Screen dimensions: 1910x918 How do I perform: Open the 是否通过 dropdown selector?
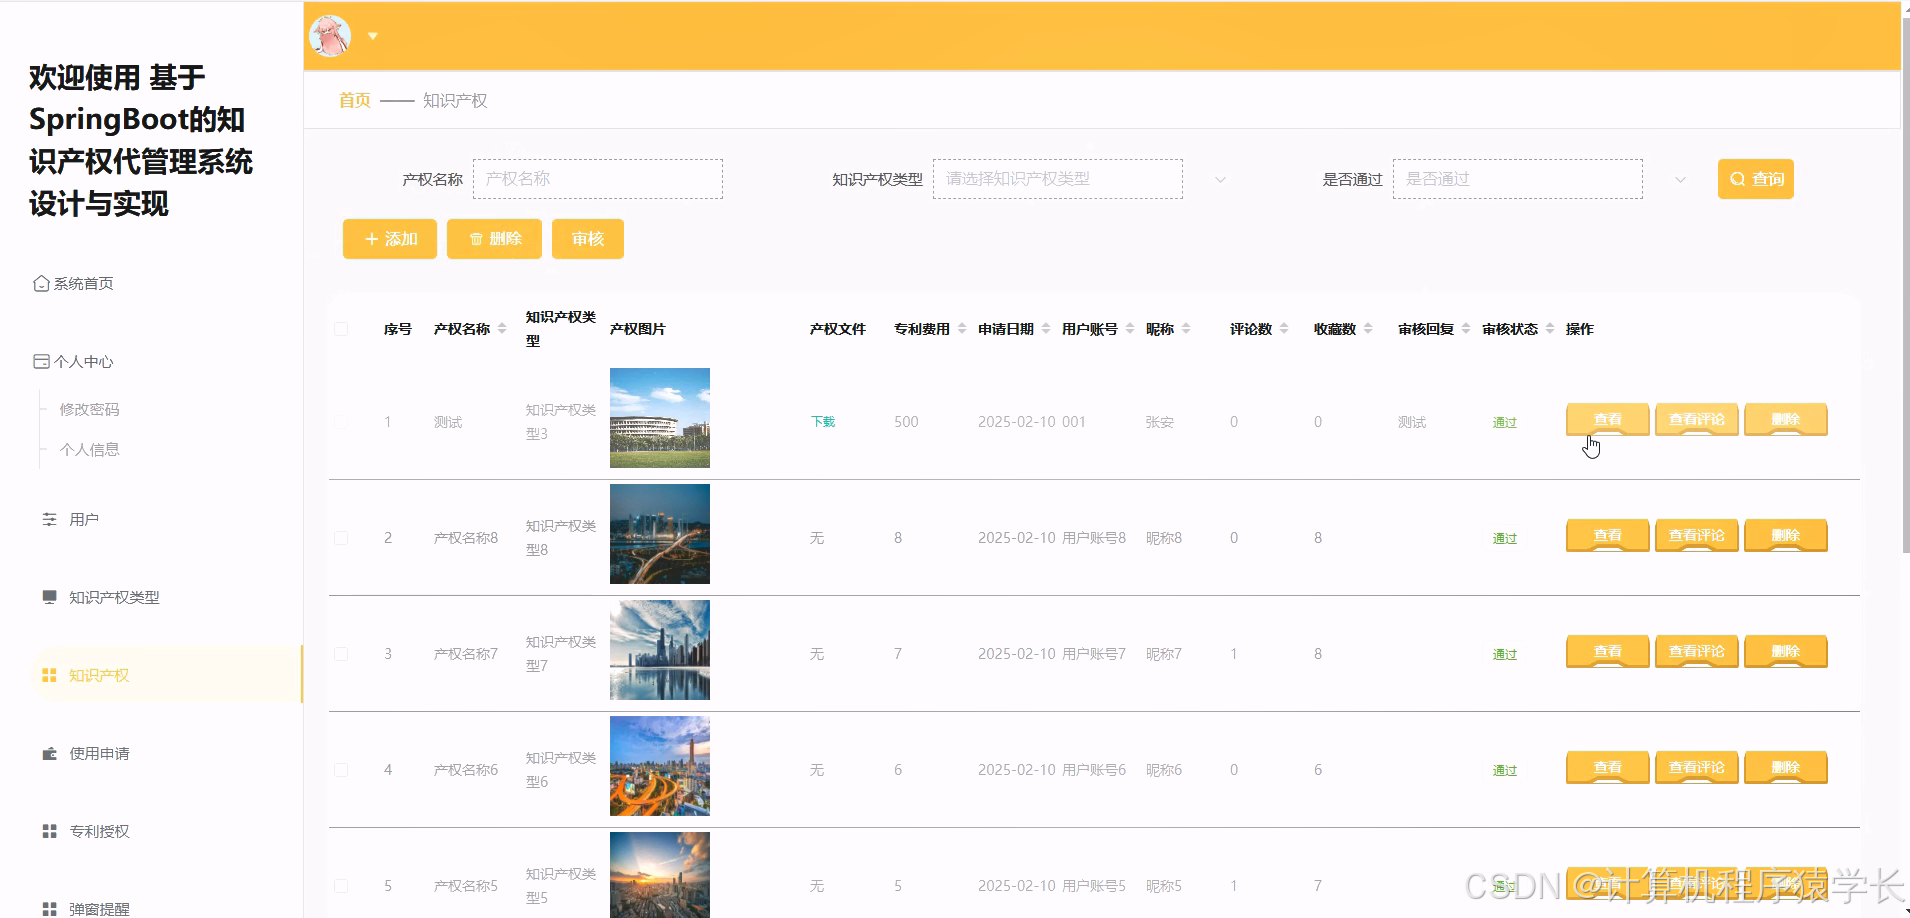1516,178
